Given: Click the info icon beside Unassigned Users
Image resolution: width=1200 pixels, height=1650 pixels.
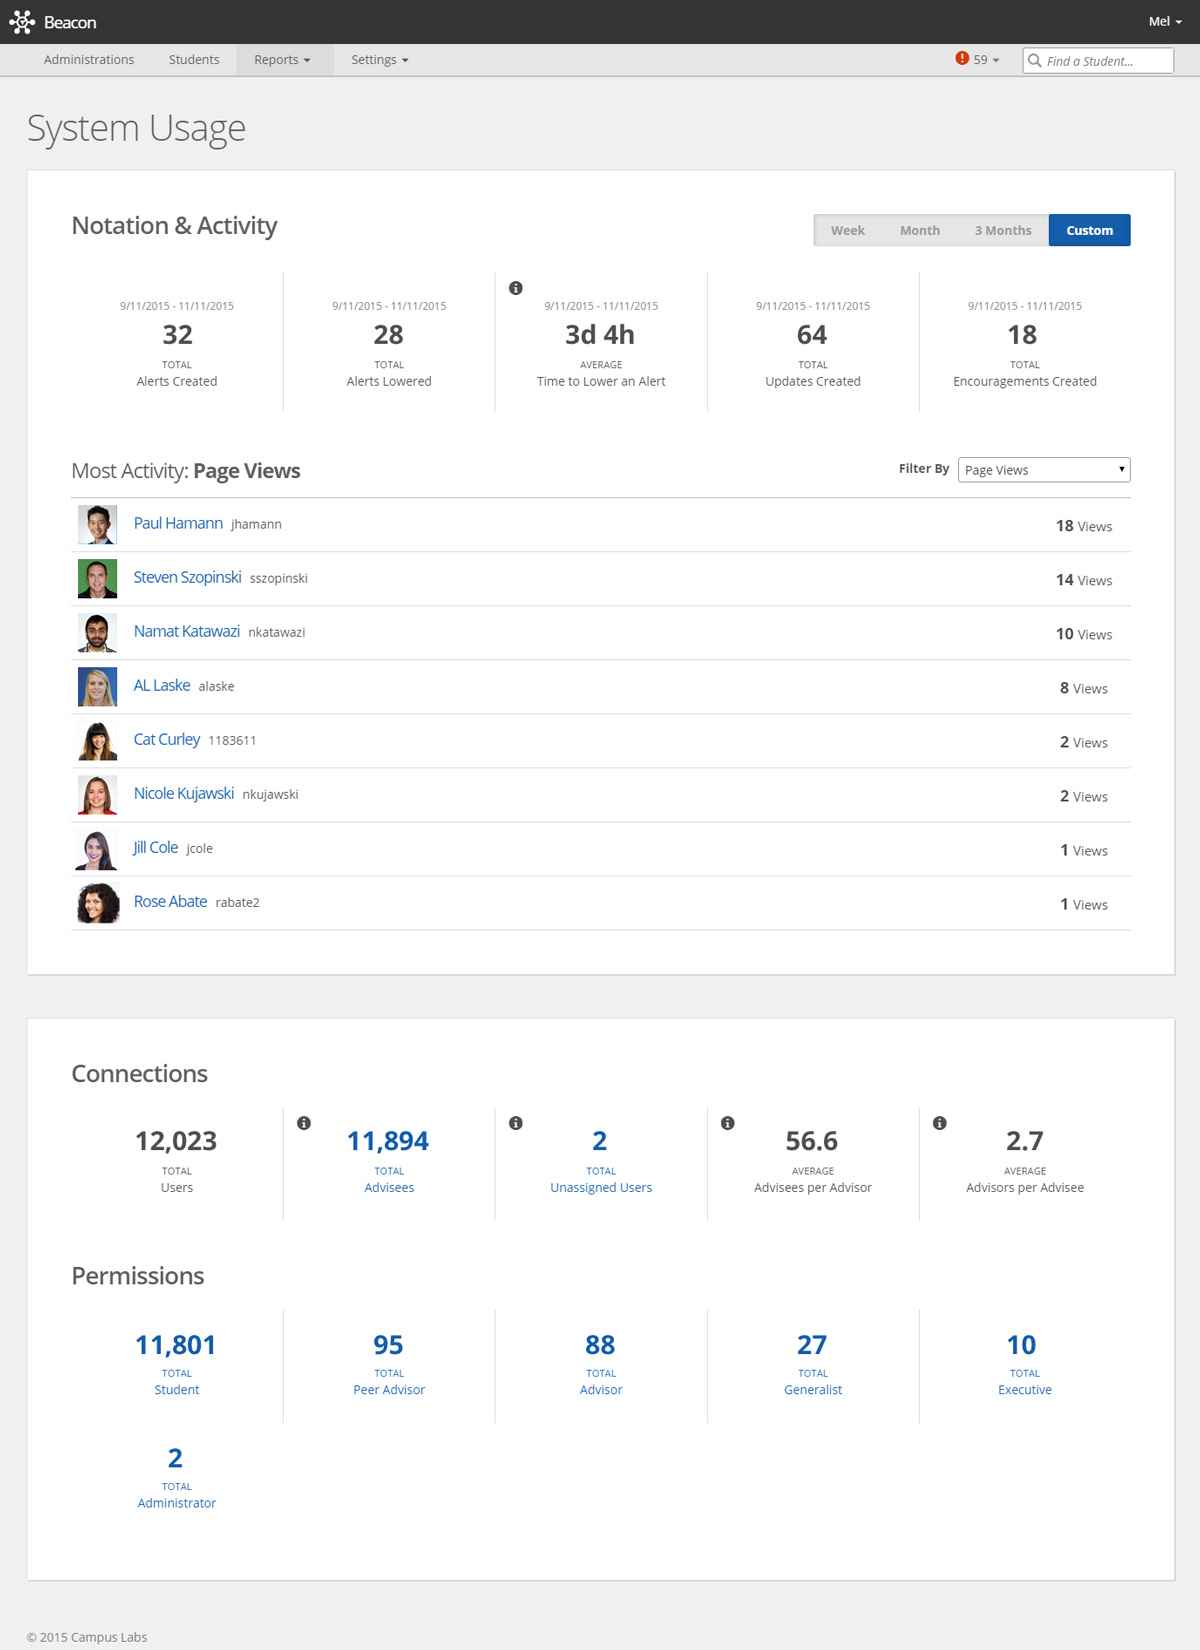Looking at the screenshot, I should pos(516,1123).
